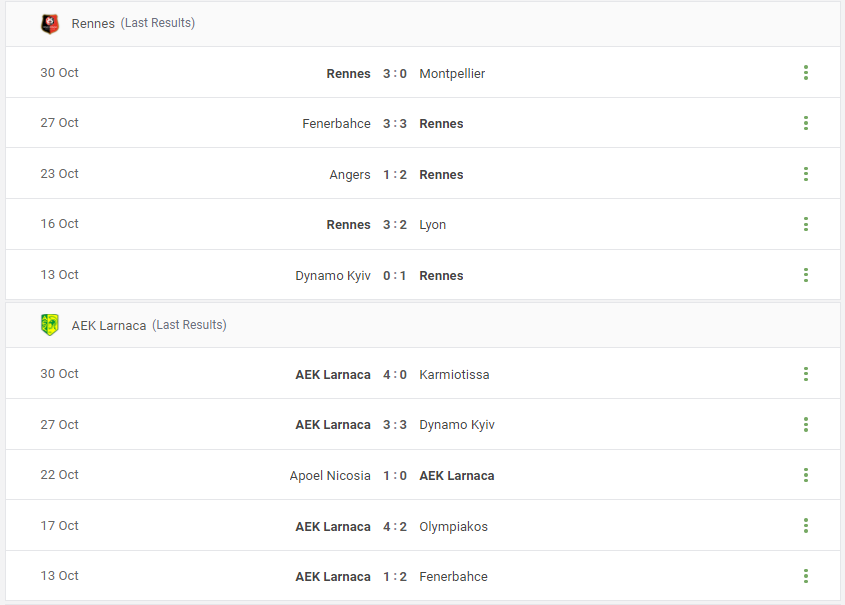Click the 4:2 score against Olympiakos
This screenshot has width=845, height=605.
395,527
